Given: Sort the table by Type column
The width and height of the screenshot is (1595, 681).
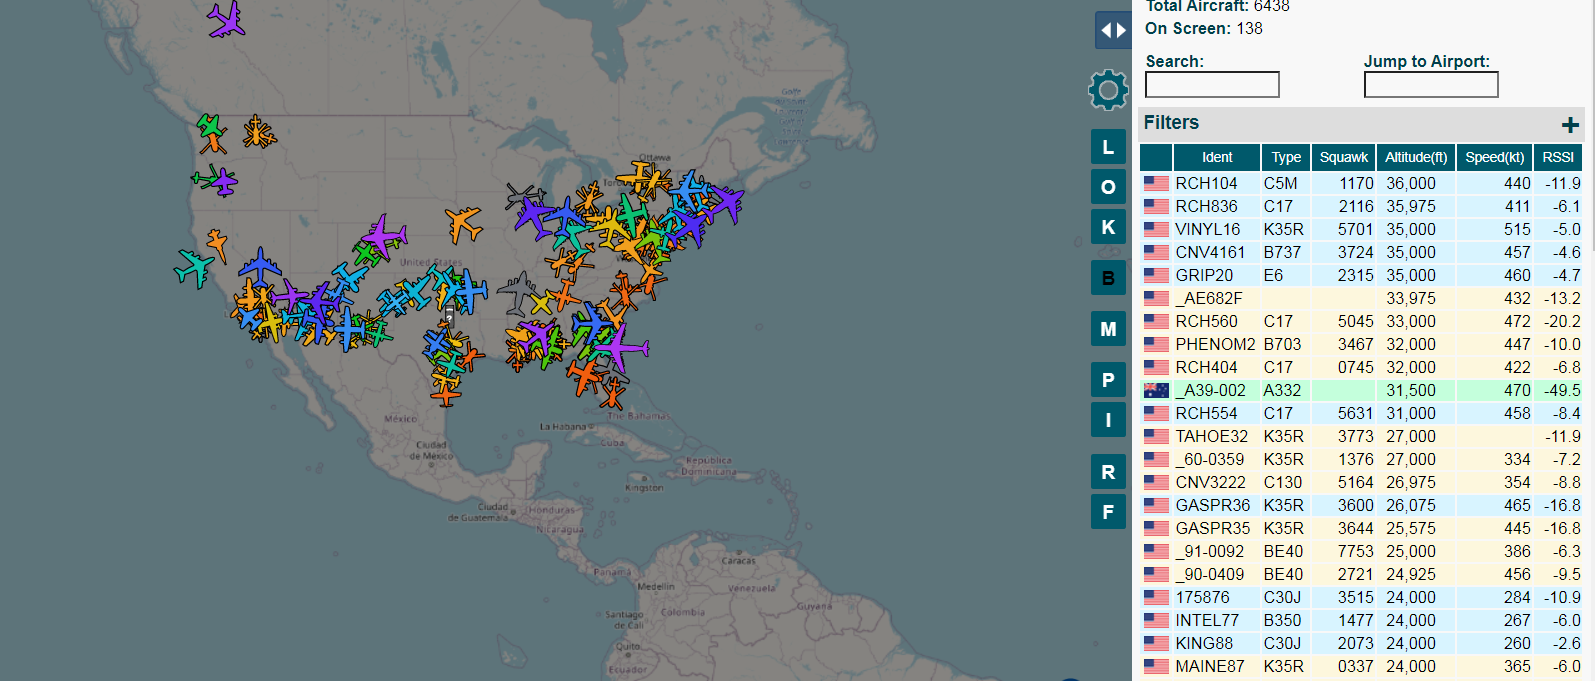Looking at the screenshot, I should [x=1286, y=157].
